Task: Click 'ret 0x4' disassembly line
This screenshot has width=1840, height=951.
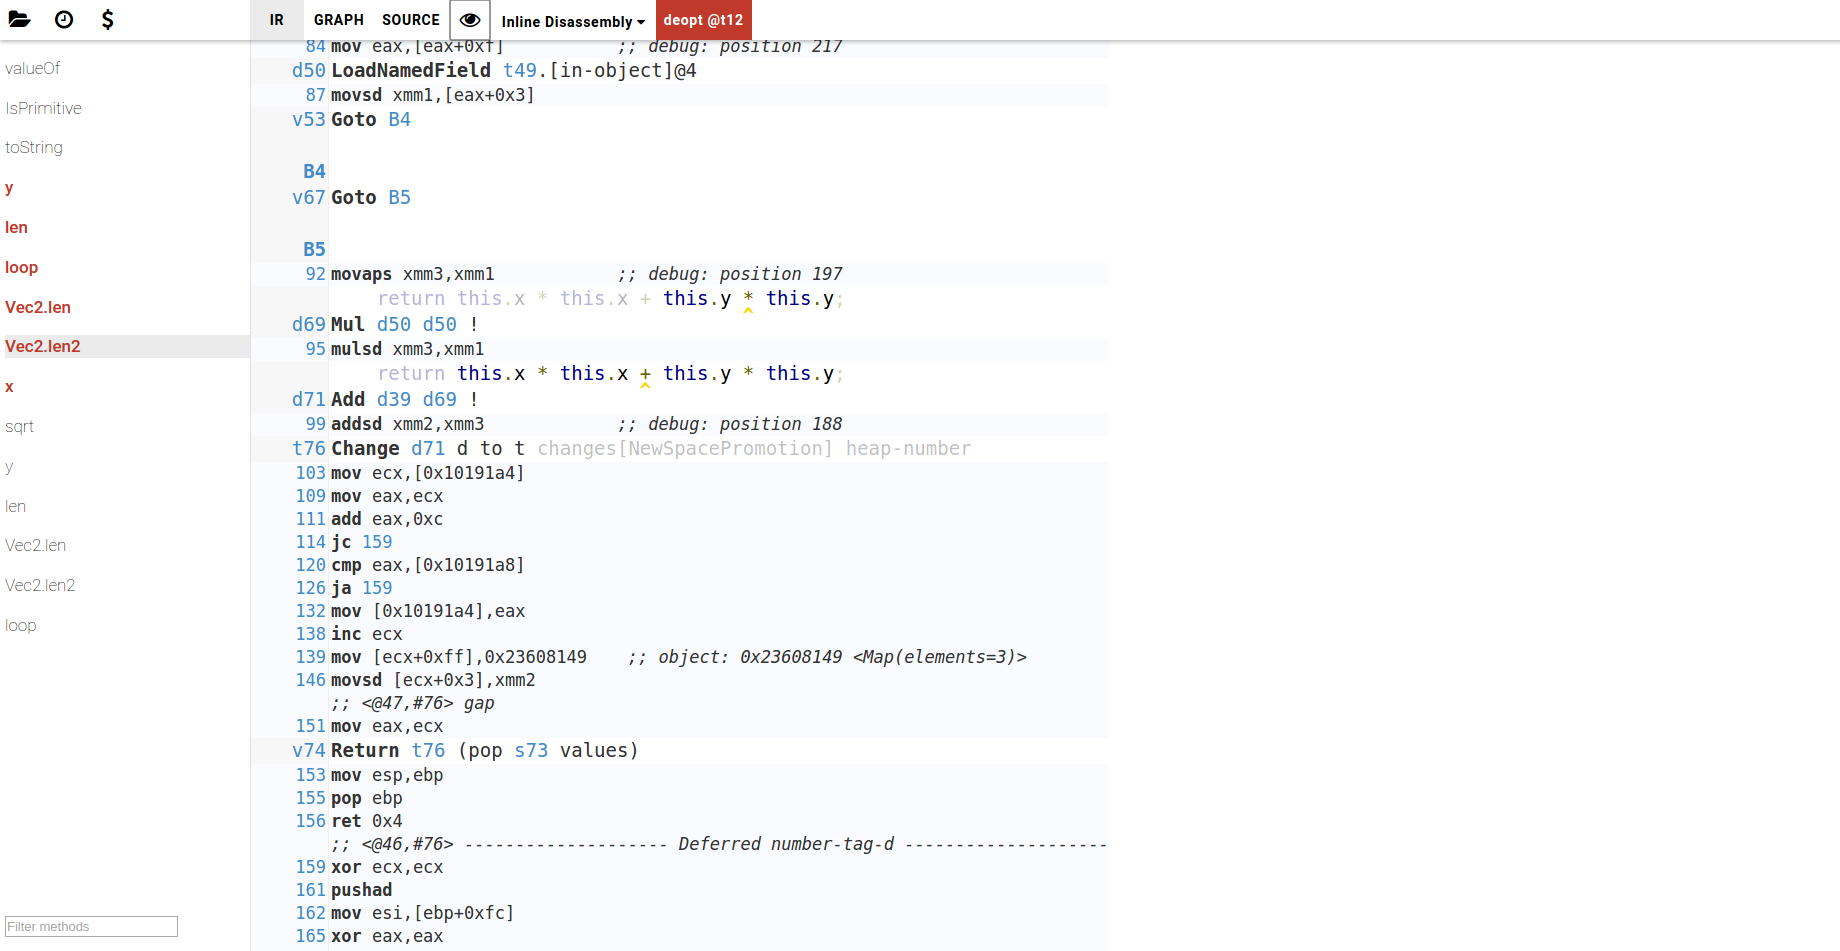Action: 367,821
